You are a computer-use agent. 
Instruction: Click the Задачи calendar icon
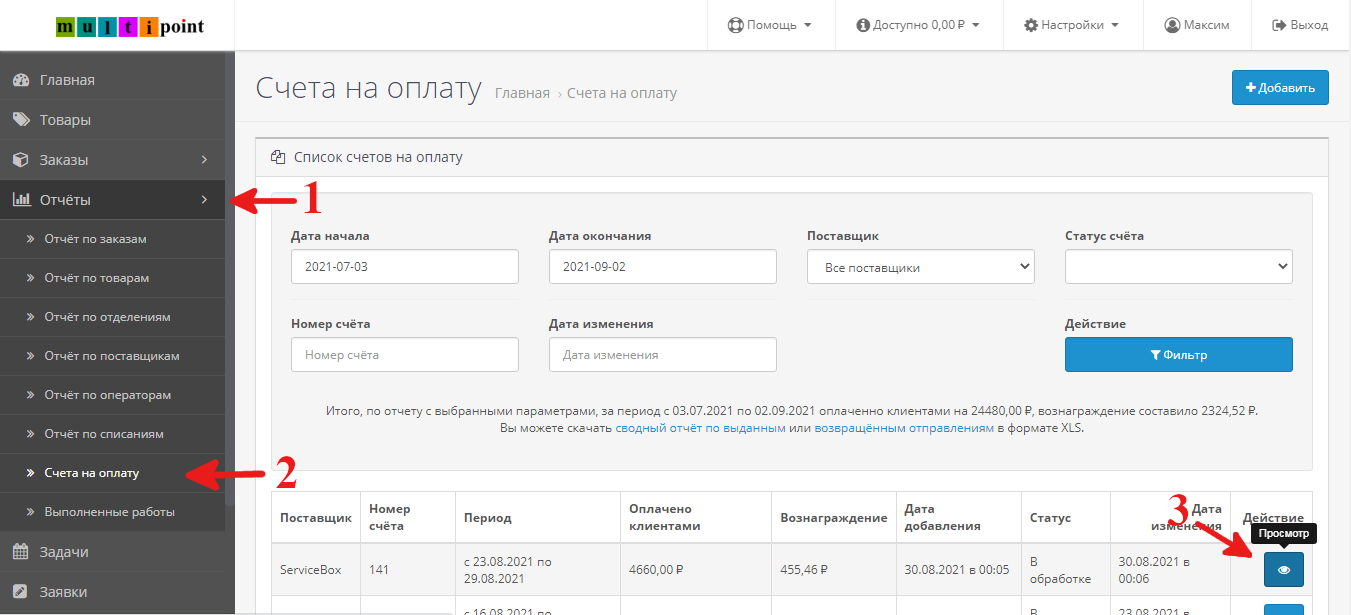click(x=20, y=552)
